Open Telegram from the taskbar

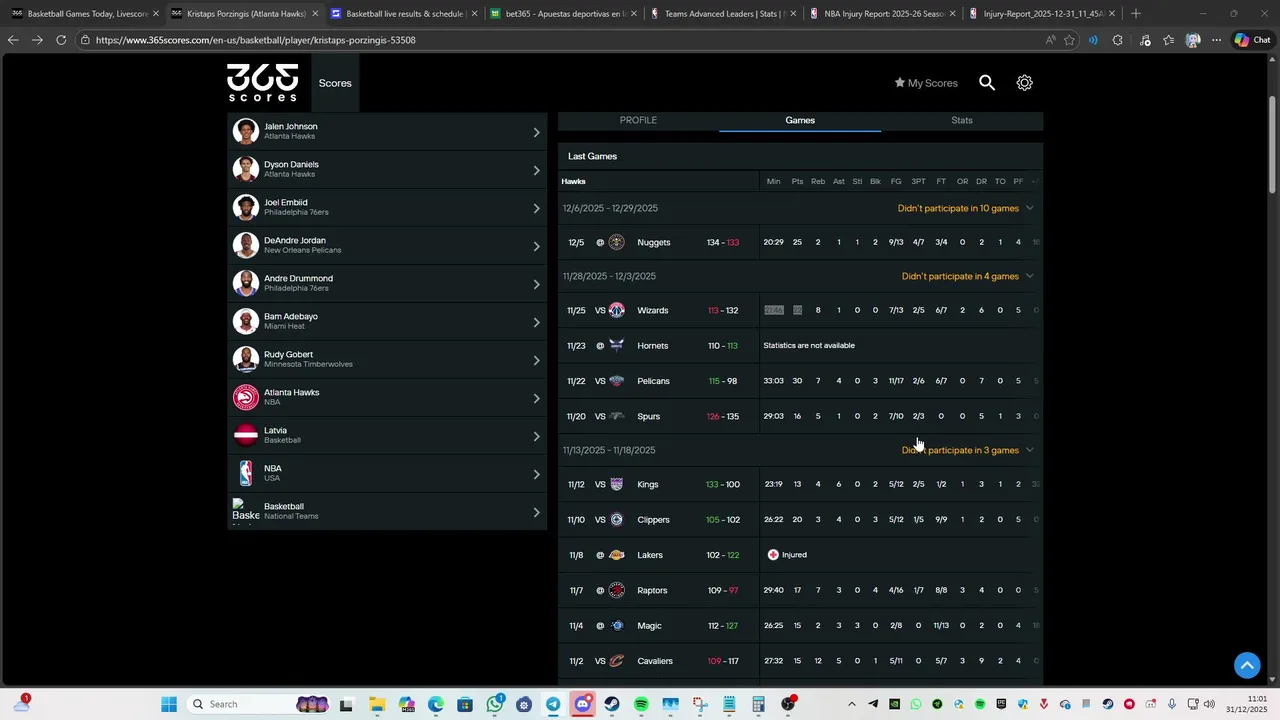[x=553, y=704]
